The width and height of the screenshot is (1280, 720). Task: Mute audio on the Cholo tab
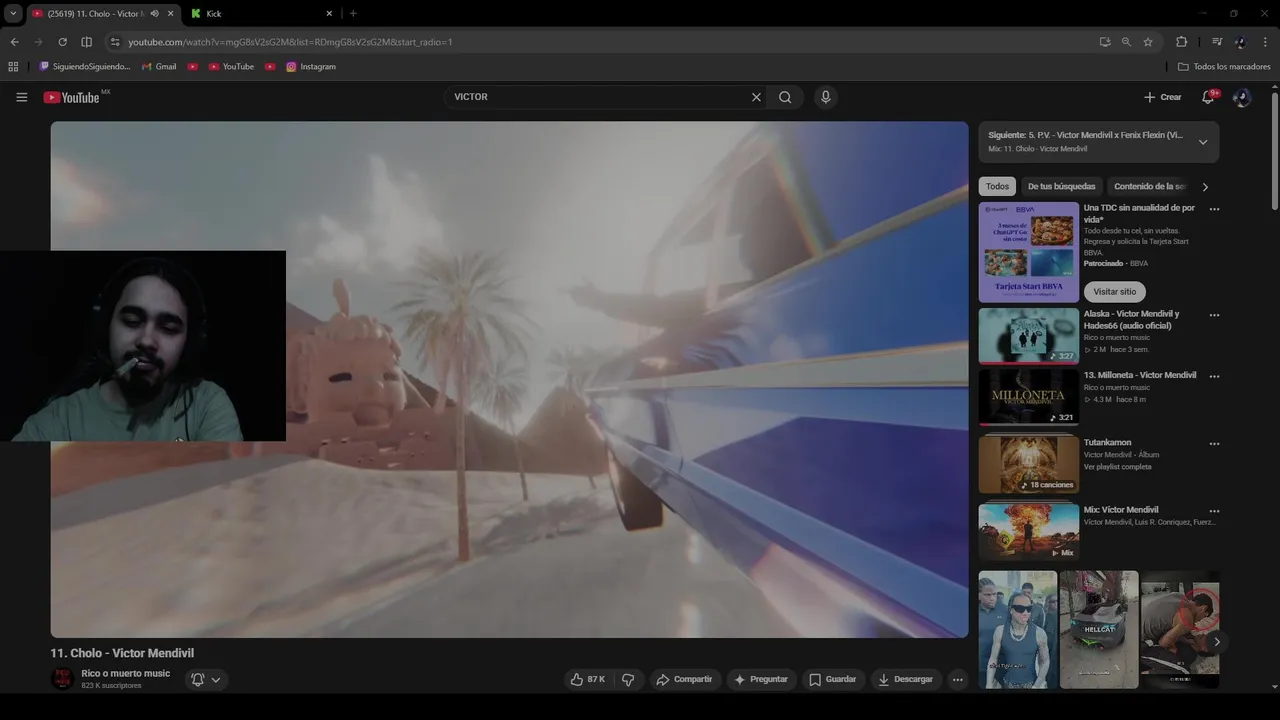(x=154, y=13)
